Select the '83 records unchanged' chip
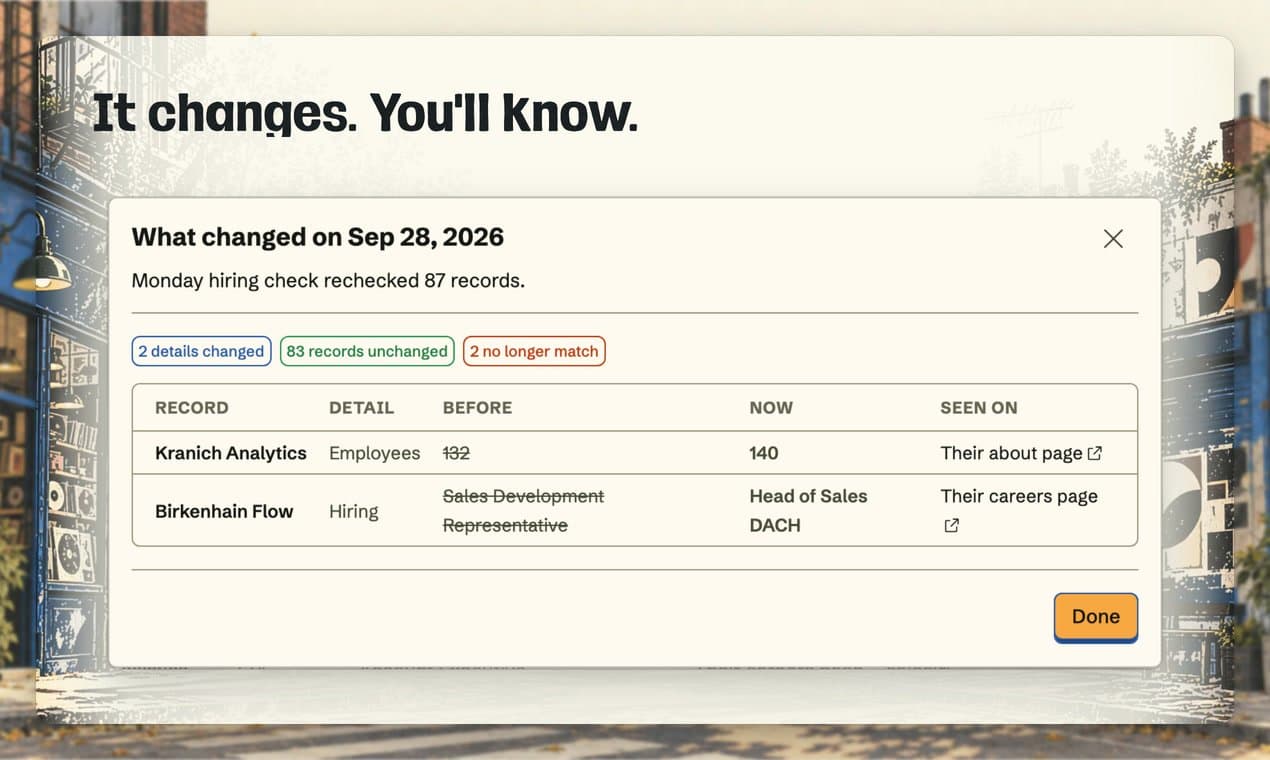 367,351
